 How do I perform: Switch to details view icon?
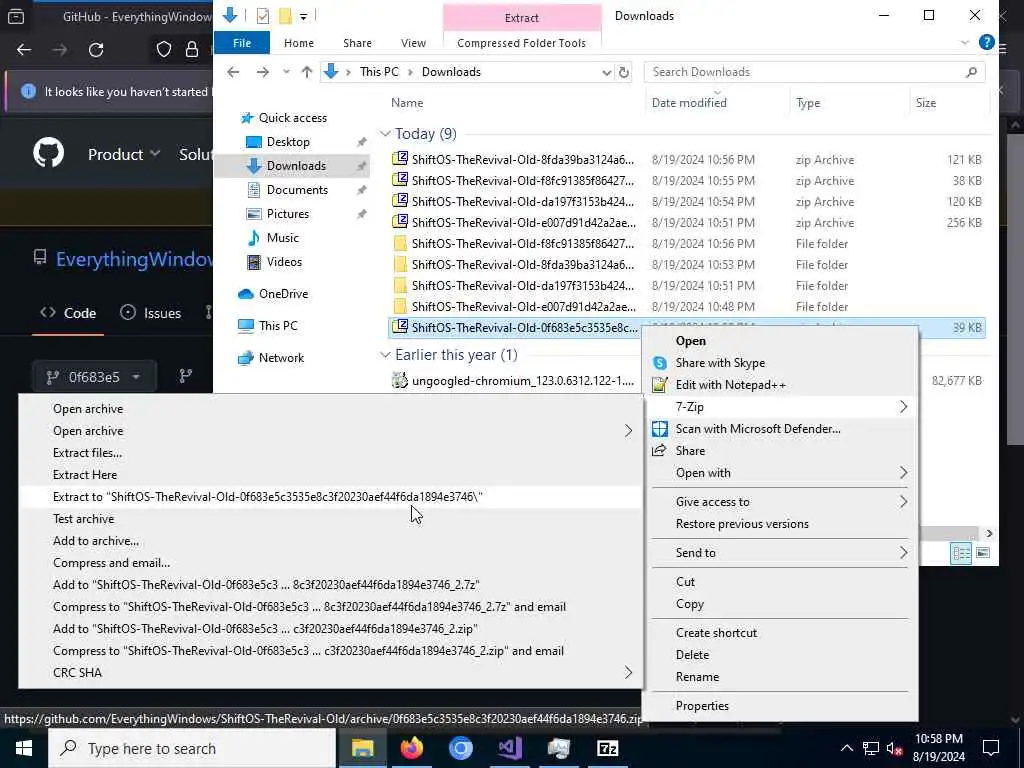coord(961,553)
